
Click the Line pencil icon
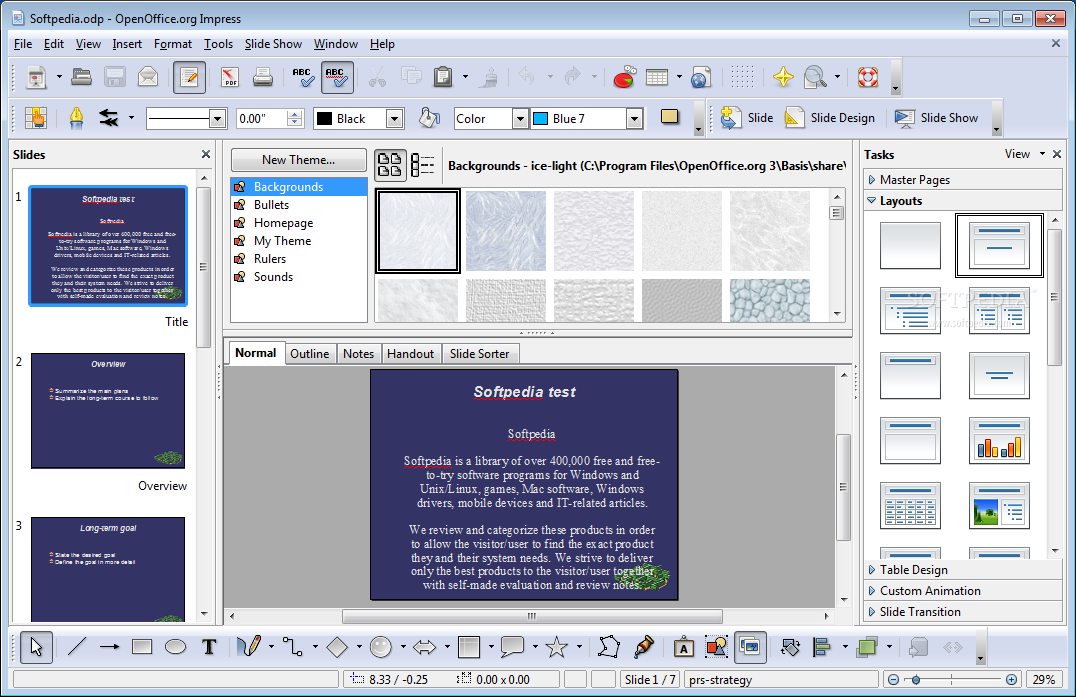76,118
